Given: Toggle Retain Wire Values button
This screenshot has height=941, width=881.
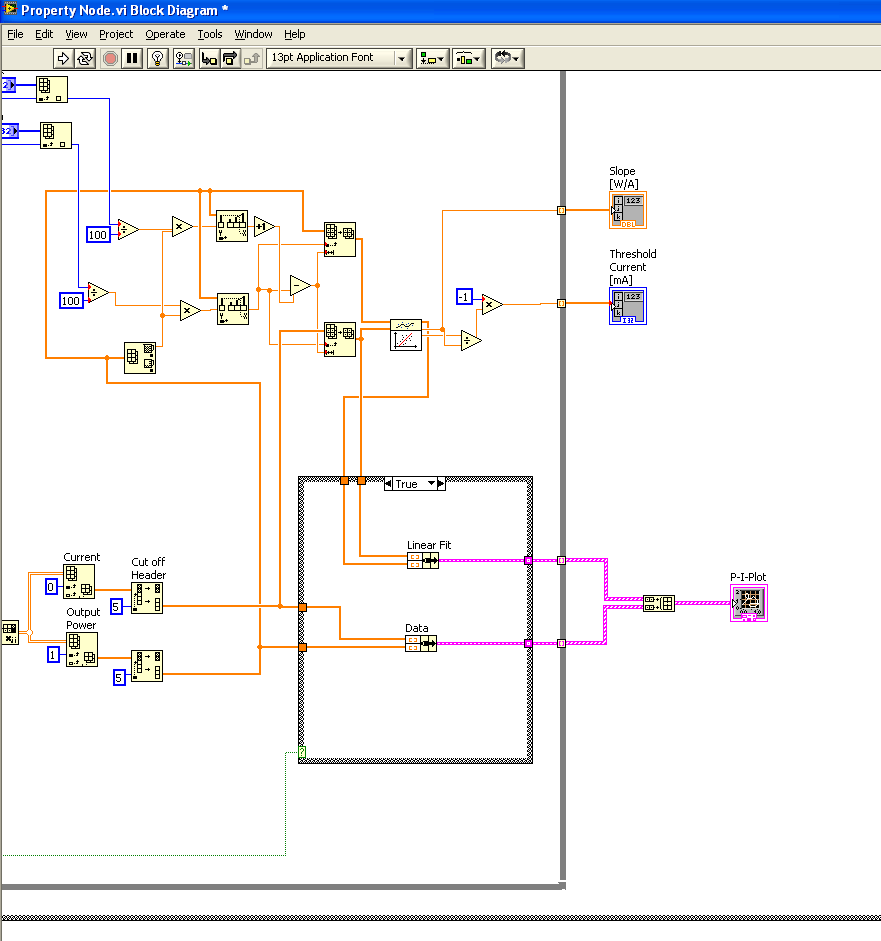Looking at the screenshot, I should pos(184,58).
